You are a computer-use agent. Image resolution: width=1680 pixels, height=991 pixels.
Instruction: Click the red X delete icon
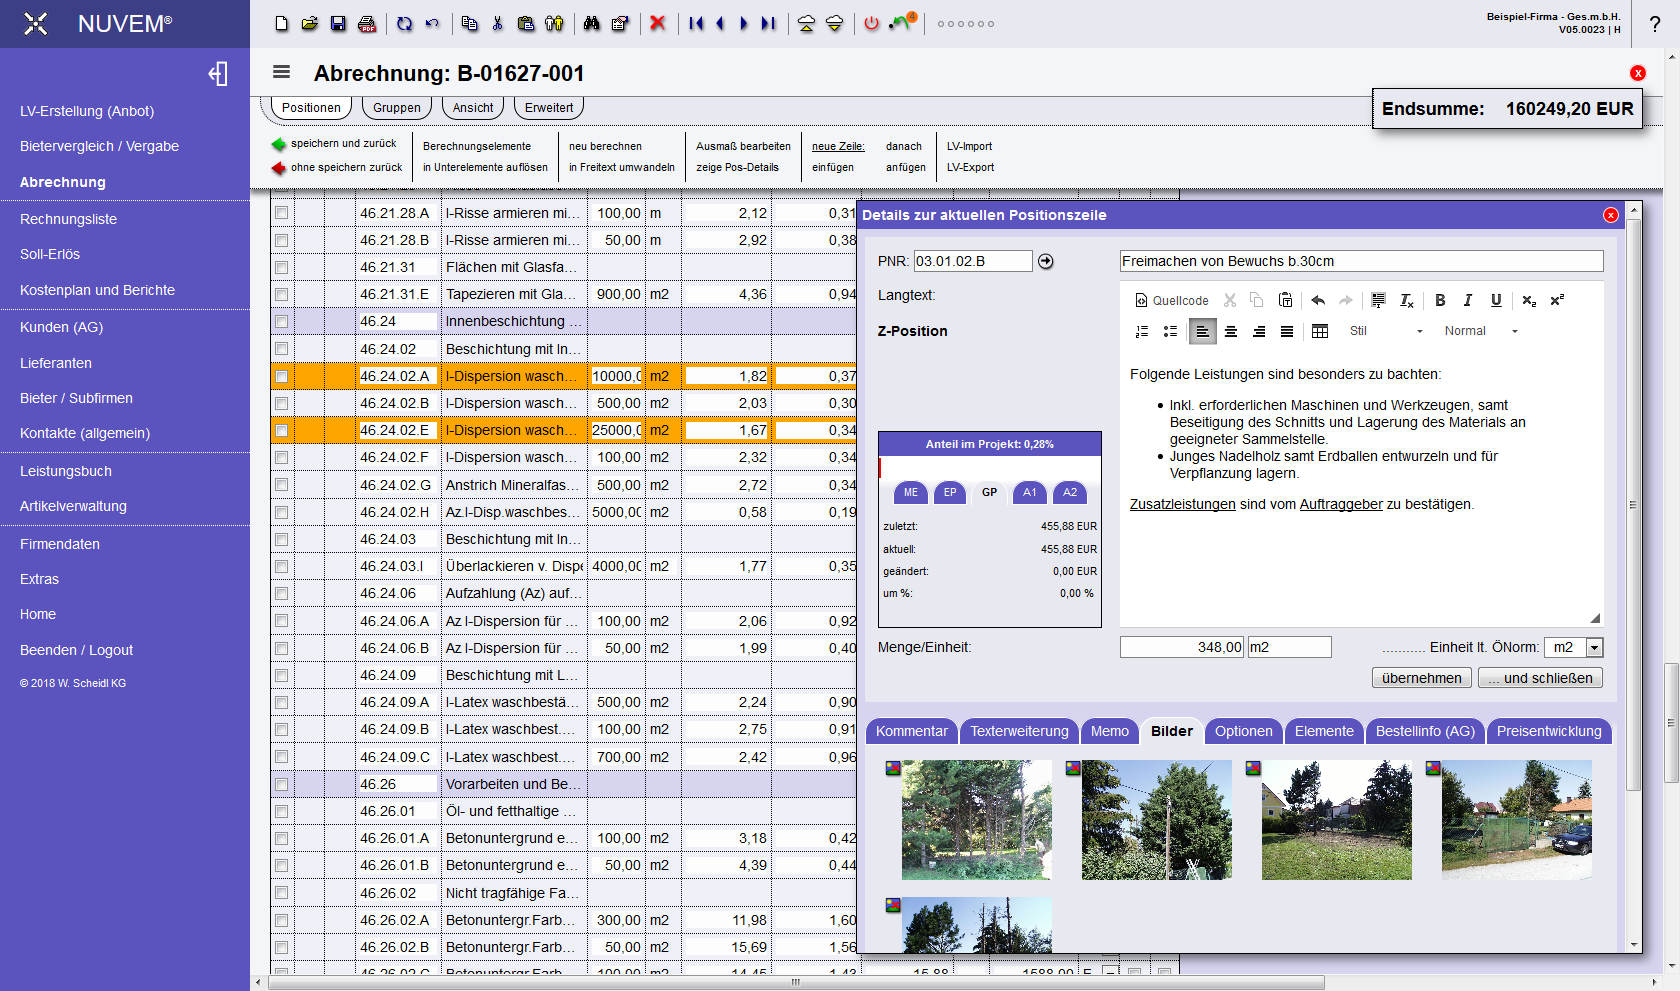(657, 23)
